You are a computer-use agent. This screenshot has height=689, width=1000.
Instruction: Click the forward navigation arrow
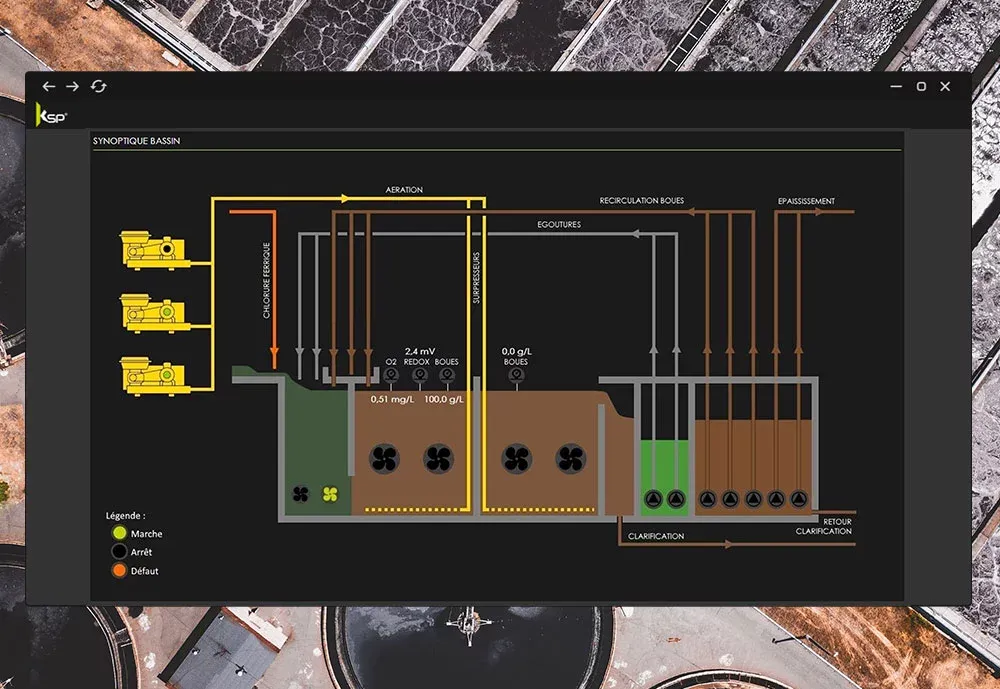(x=73, y=87)
